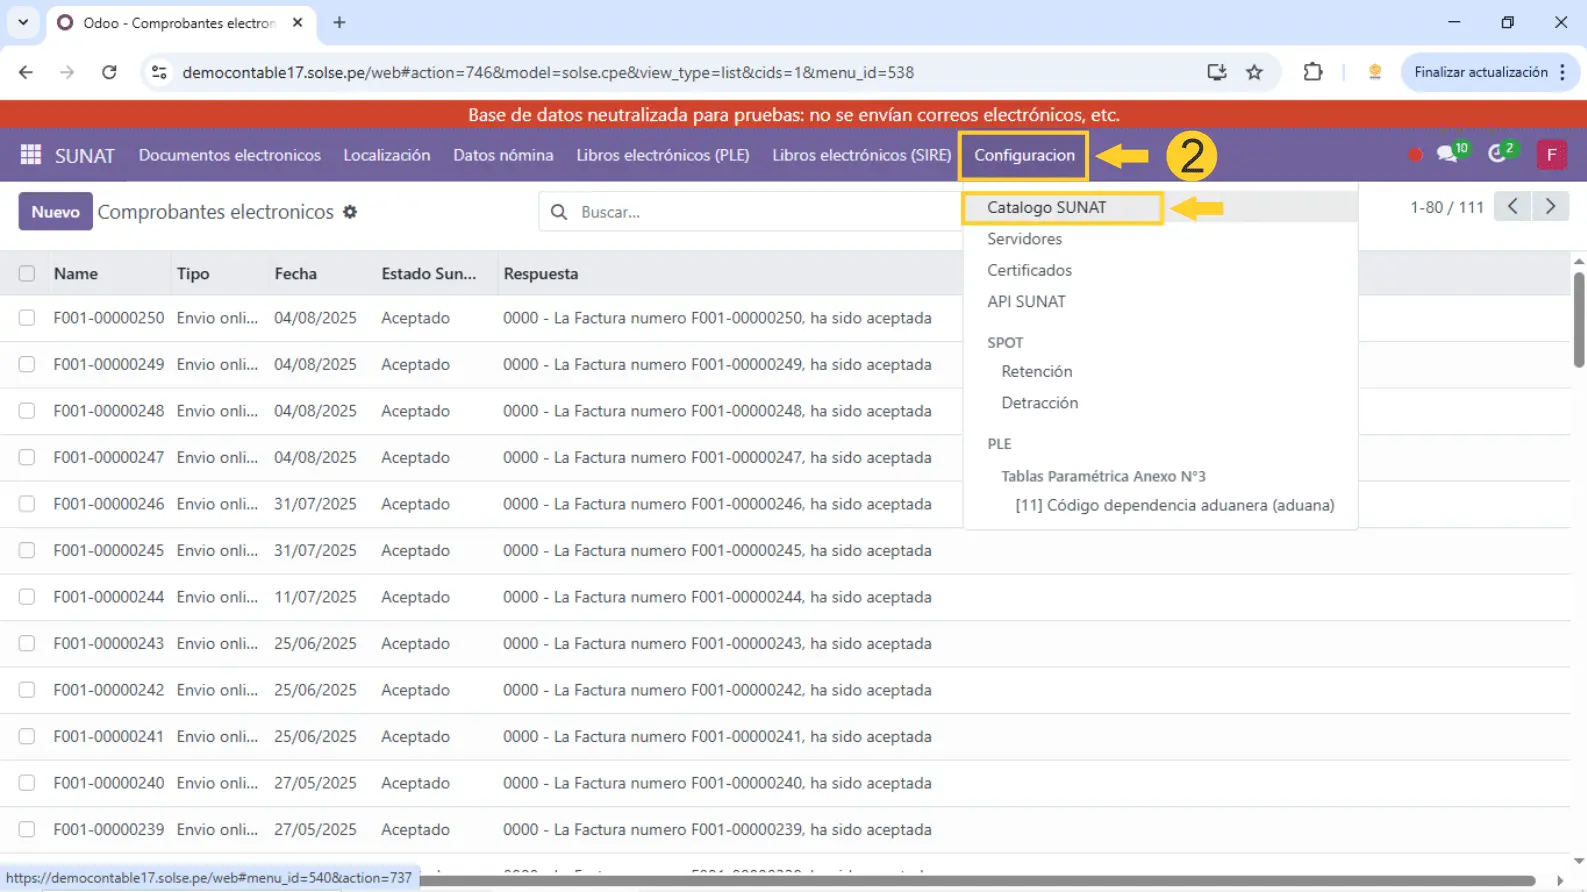The width and height of the screenshot is (1587, 892).
Task: Select Certificados in the Configuracion menu
Action: click(1029, 270)
